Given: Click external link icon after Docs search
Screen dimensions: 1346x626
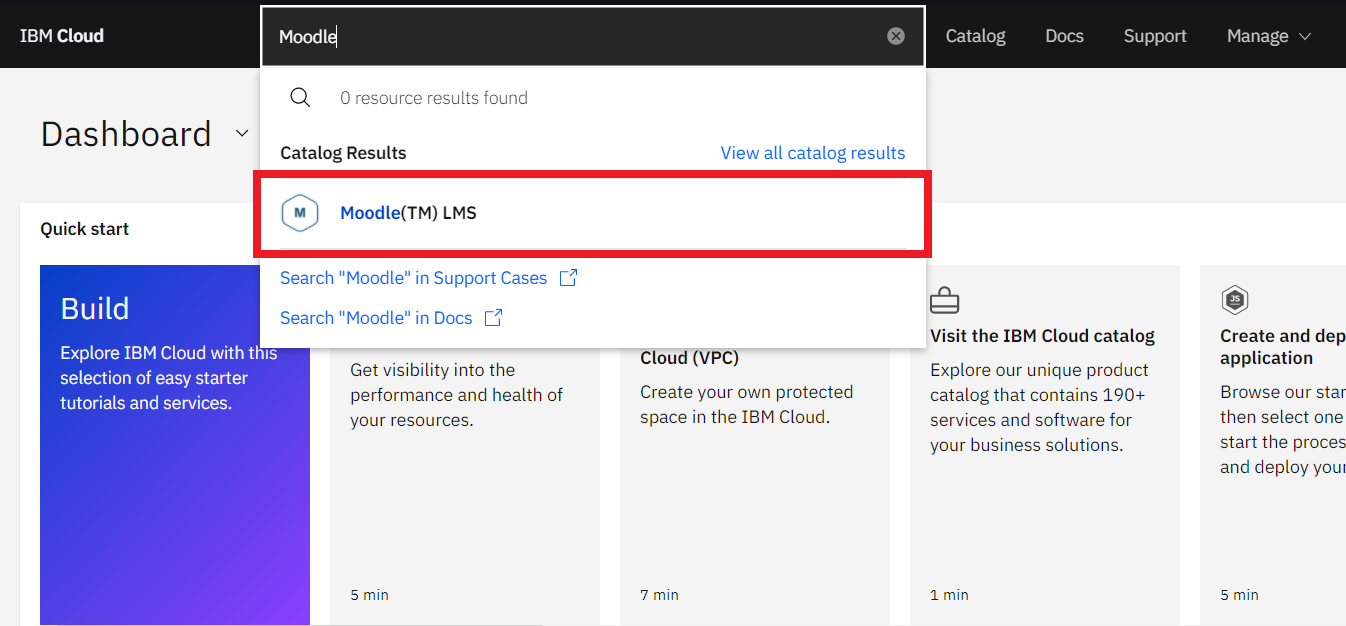Looking at the screenshot, I should click(493, 318).
